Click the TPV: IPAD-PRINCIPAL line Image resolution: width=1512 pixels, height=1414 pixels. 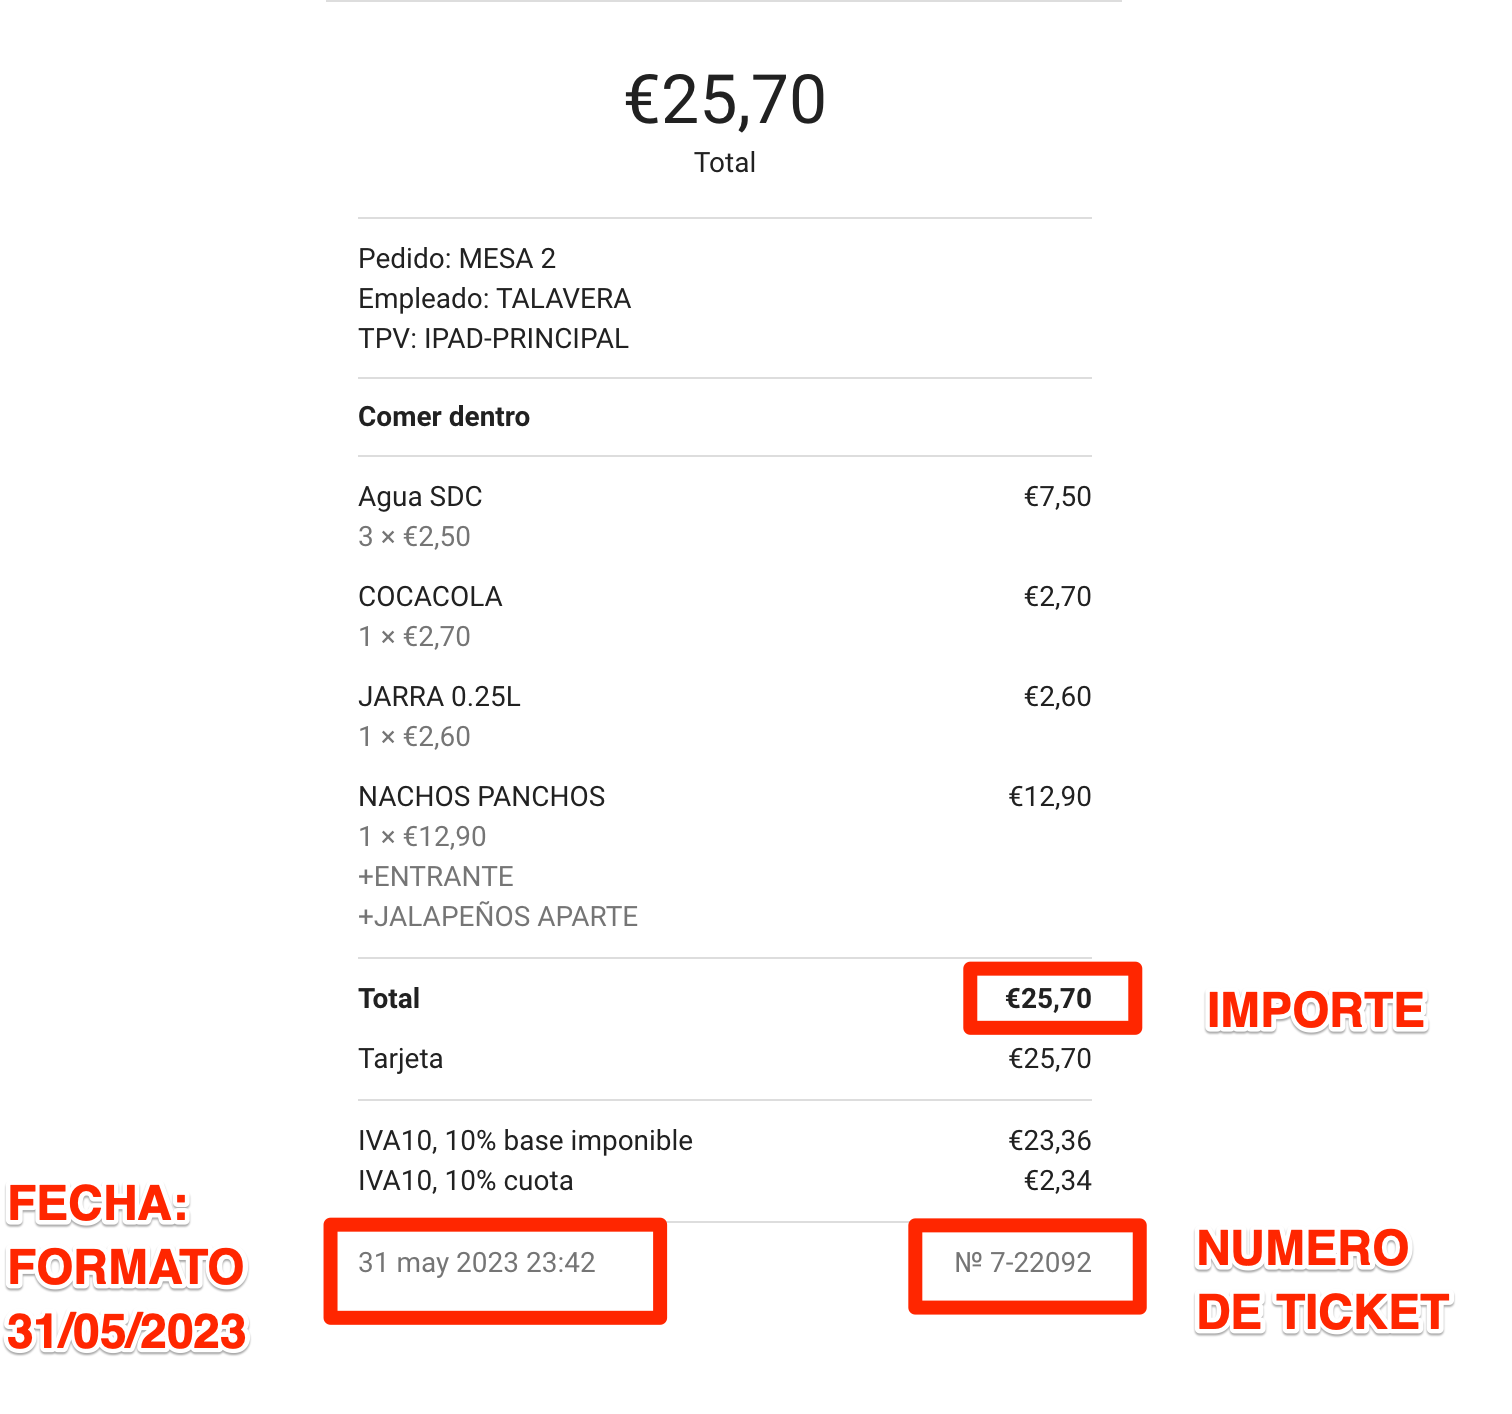click(x=493, y=339)
